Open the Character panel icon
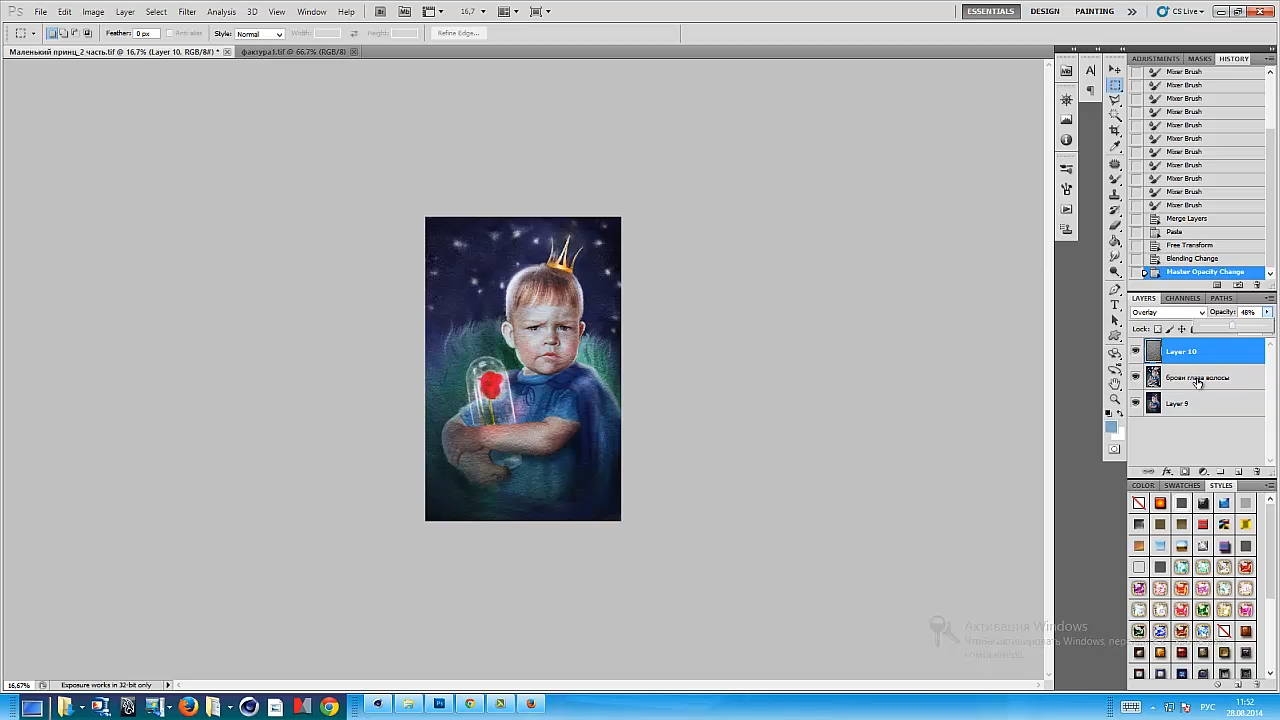 (1090, 71)
